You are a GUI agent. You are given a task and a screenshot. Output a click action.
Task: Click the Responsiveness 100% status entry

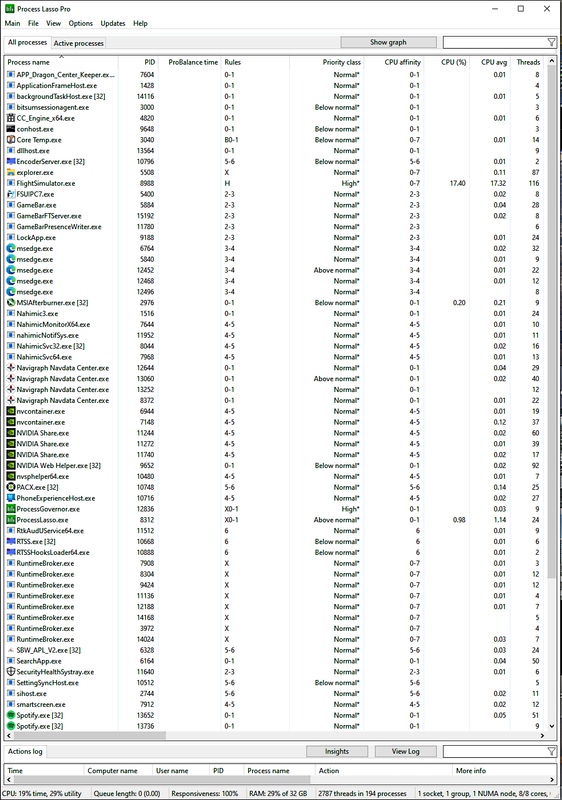coord(205,793)
